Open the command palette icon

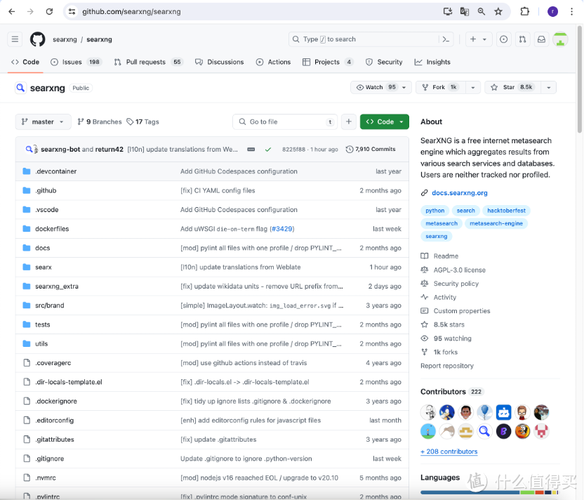coord(446,39)
